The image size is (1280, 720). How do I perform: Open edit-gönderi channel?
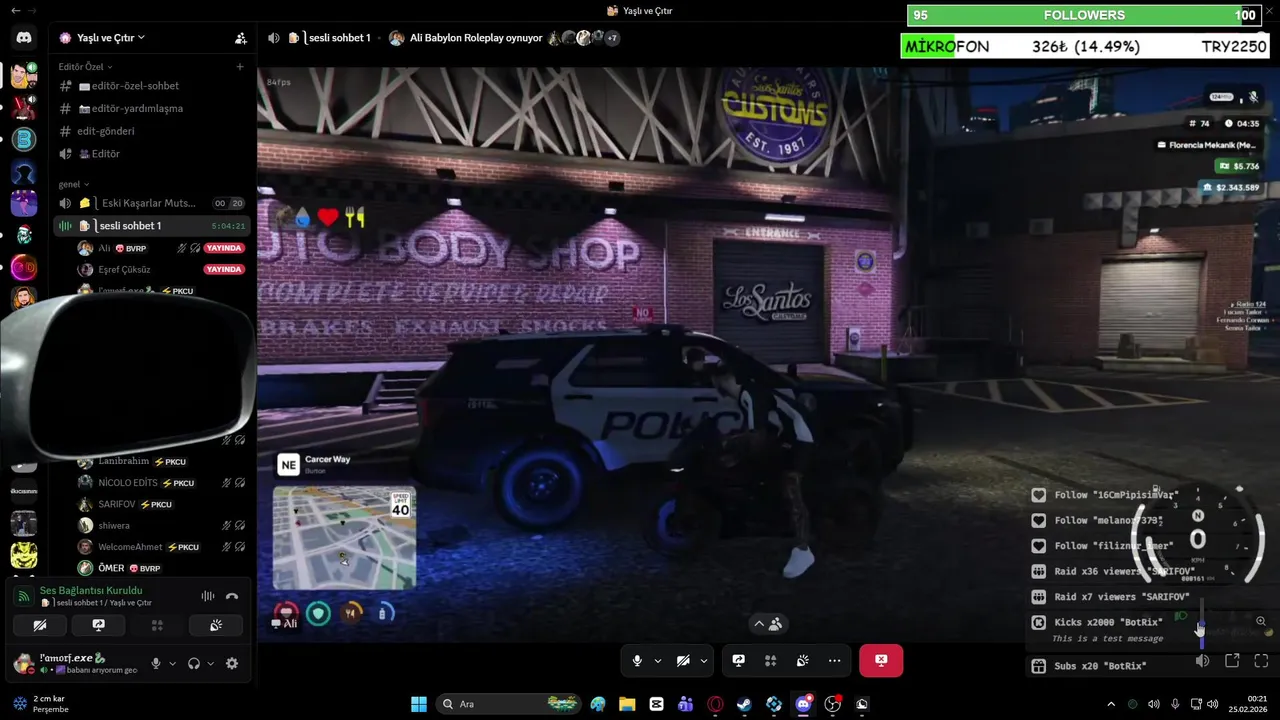pyautogui.click(x=152, y=131)
